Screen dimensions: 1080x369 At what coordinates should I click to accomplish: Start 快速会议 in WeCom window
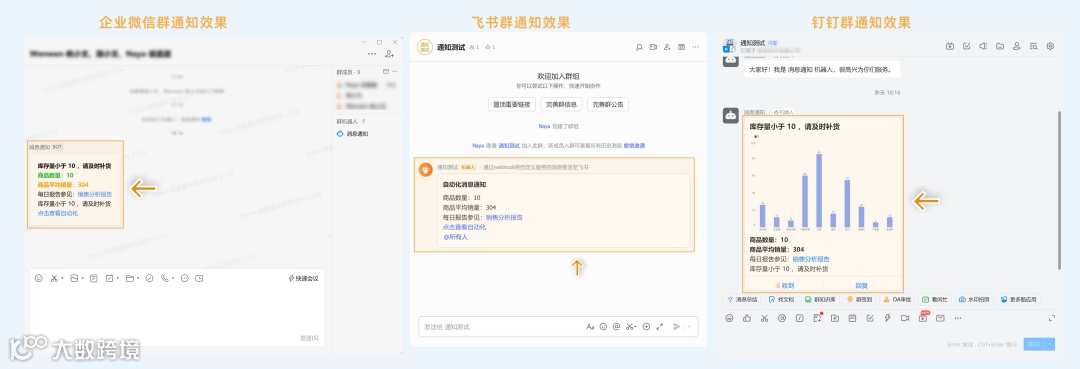pyautogui.click(x=304, y=278)
